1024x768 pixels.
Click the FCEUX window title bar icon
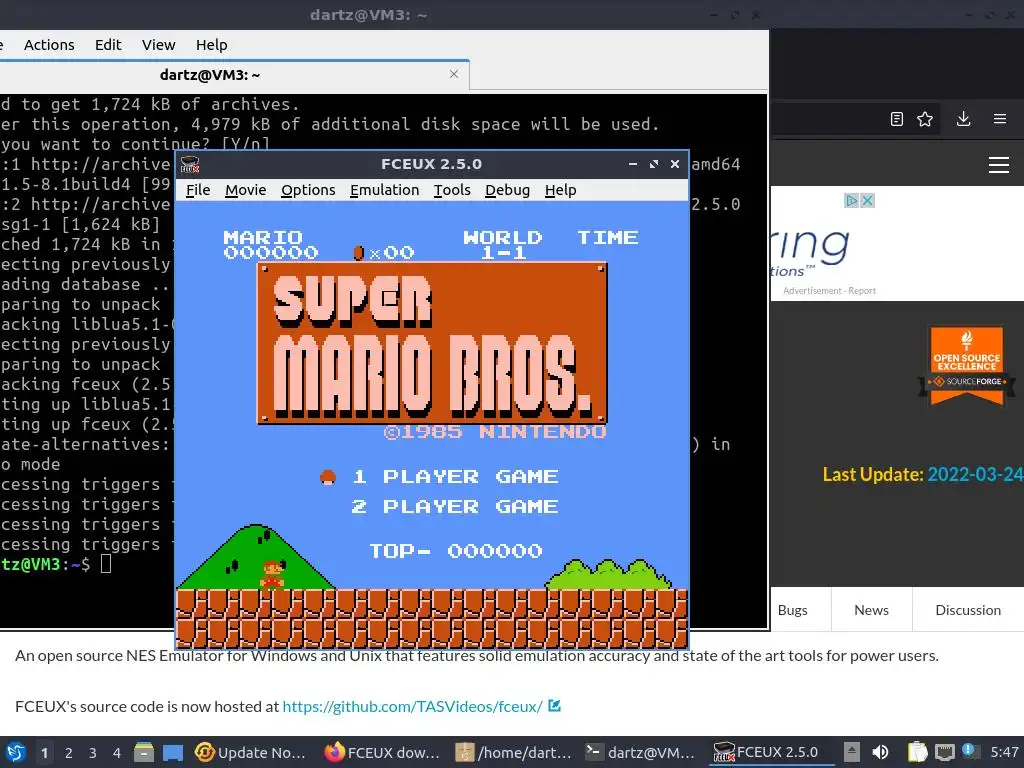(x=190, y=165)
